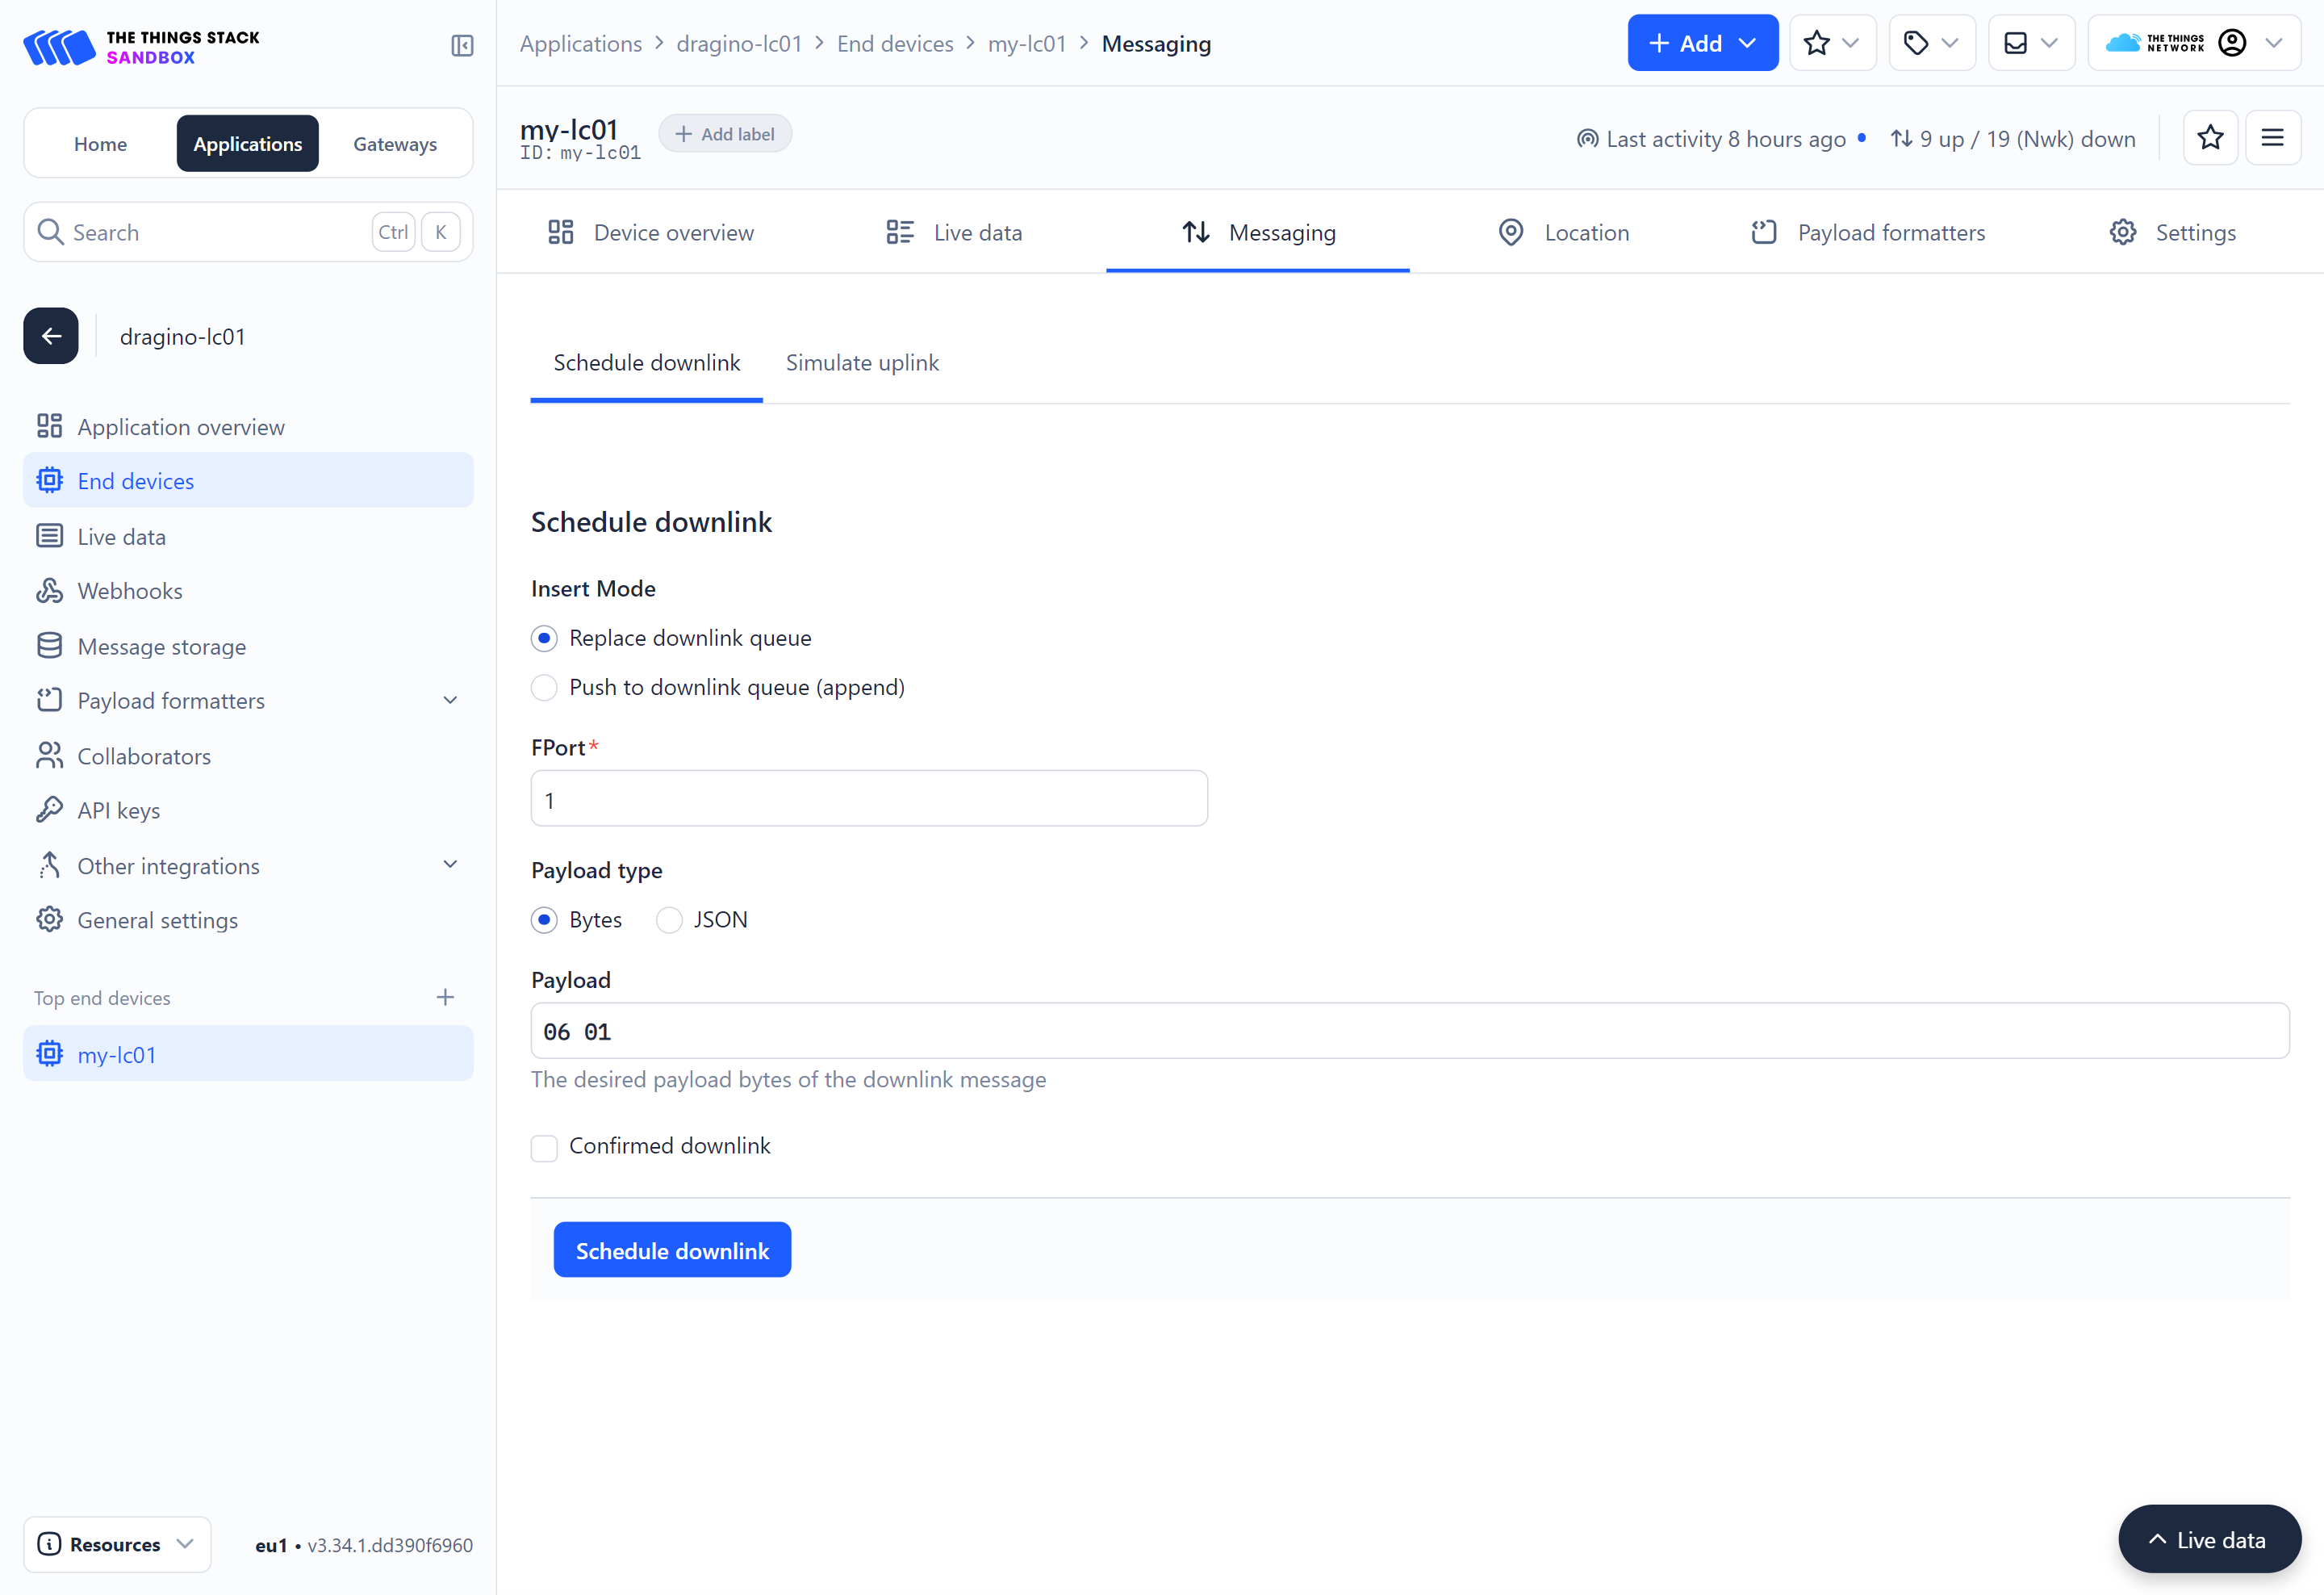Select API keys in the sidebar

[x=117, y=810]
